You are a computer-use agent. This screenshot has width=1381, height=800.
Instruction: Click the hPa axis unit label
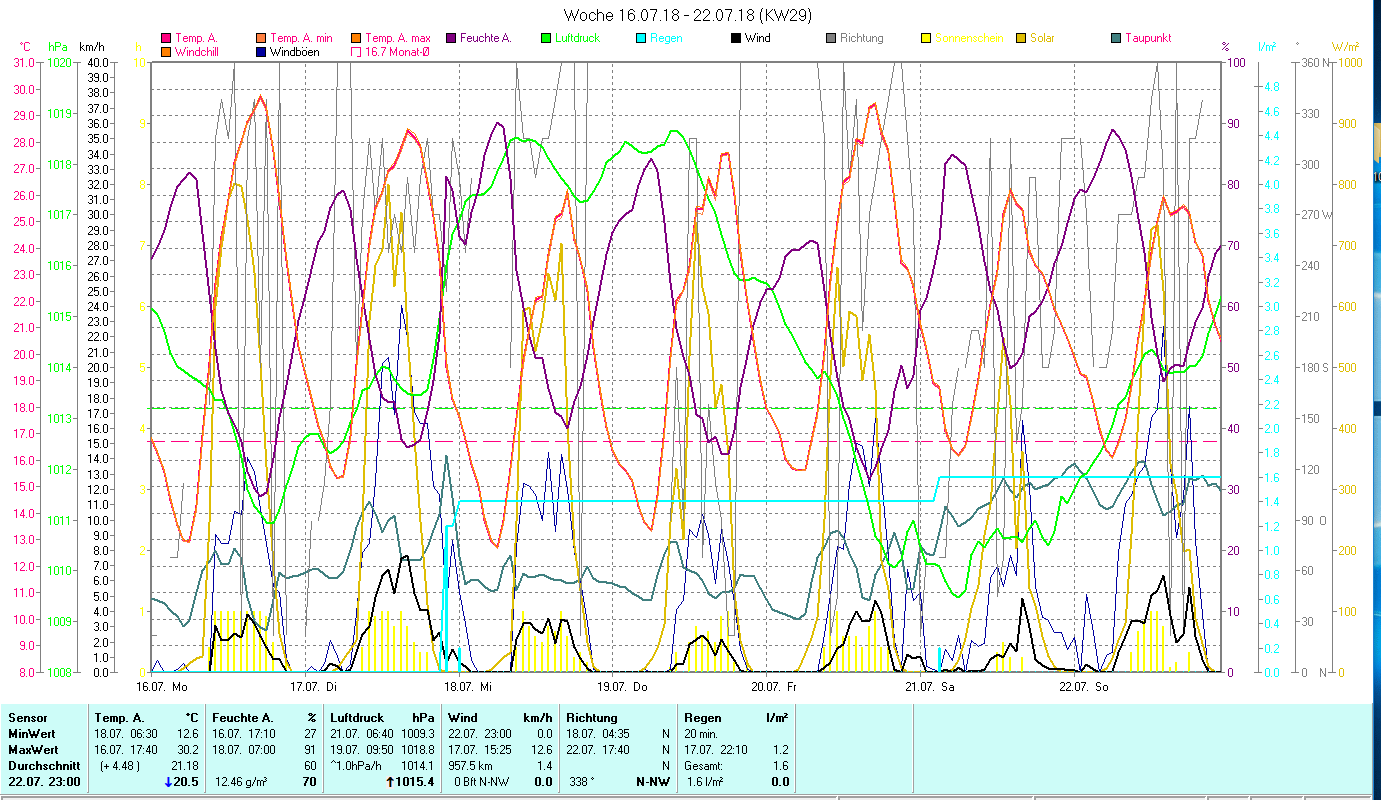click(x=57, y=46)
